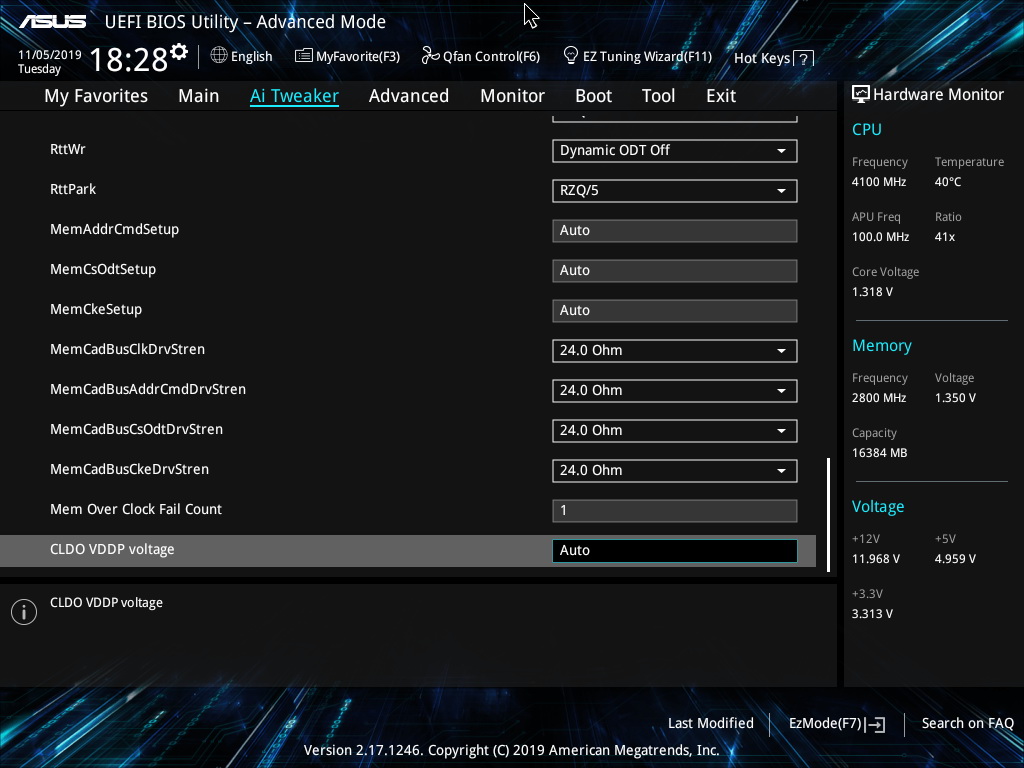Click CPU frequency value 4100 MHz
1024x768 pixels.
(x=879, y=182)
